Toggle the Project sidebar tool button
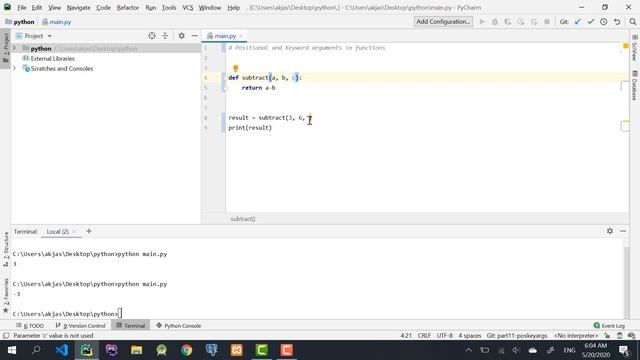The image size is (640, 360). 6,48
